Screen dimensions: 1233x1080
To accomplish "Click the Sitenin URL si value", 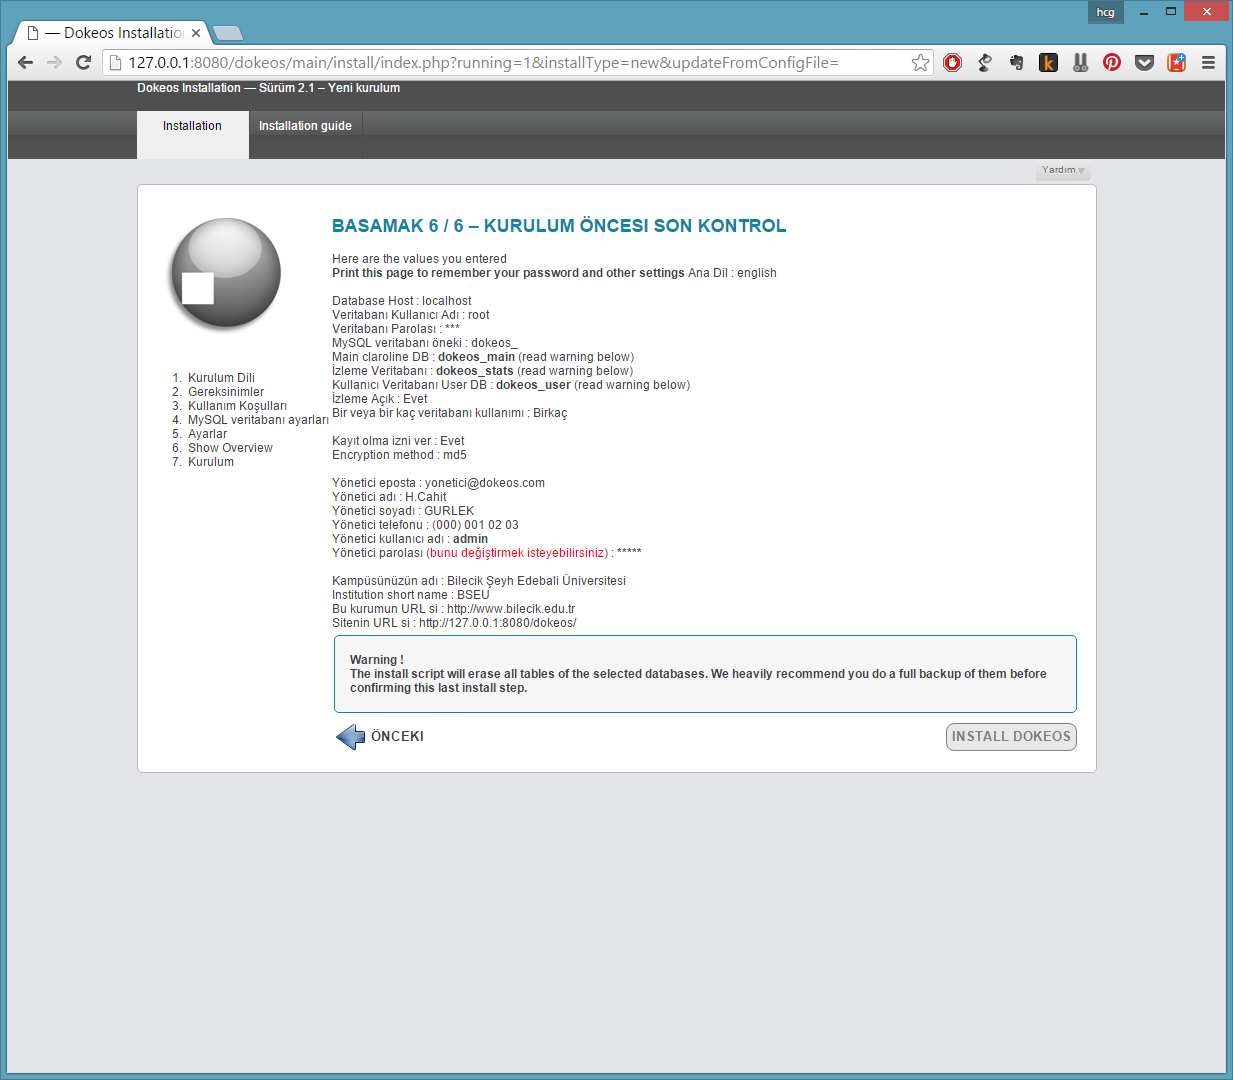I will click(x=497, y=623).
